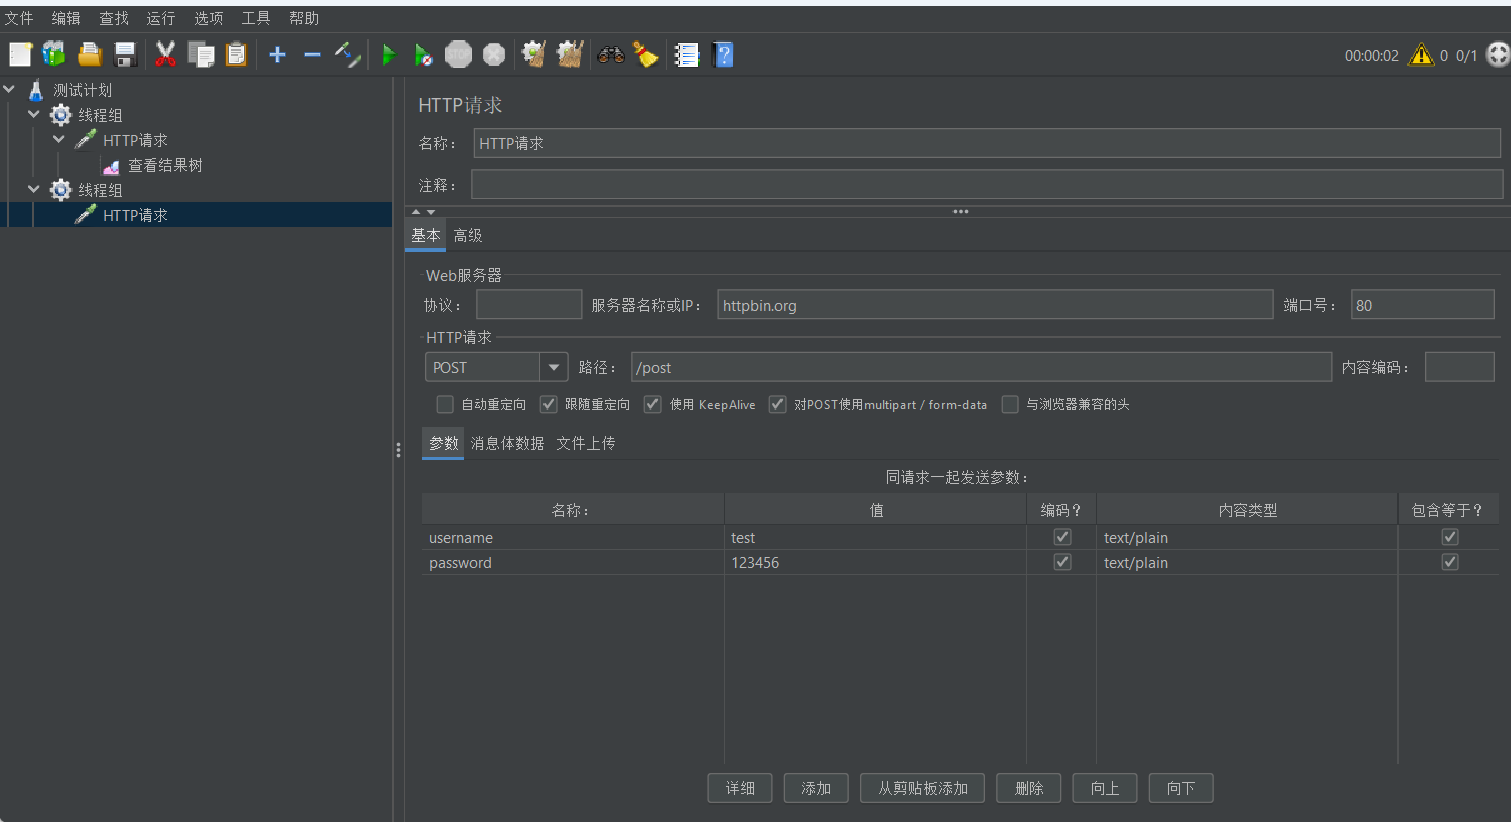Click the Clear results gear-broom icon
Image resolution: width=1511 pixels, height=822 pixels.
click(x=534, y=54)
